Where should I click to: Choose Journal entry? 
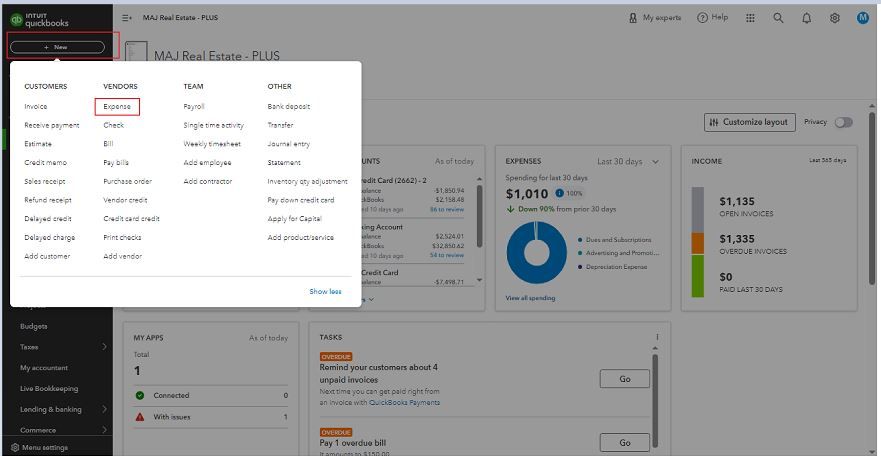[289, 144]
